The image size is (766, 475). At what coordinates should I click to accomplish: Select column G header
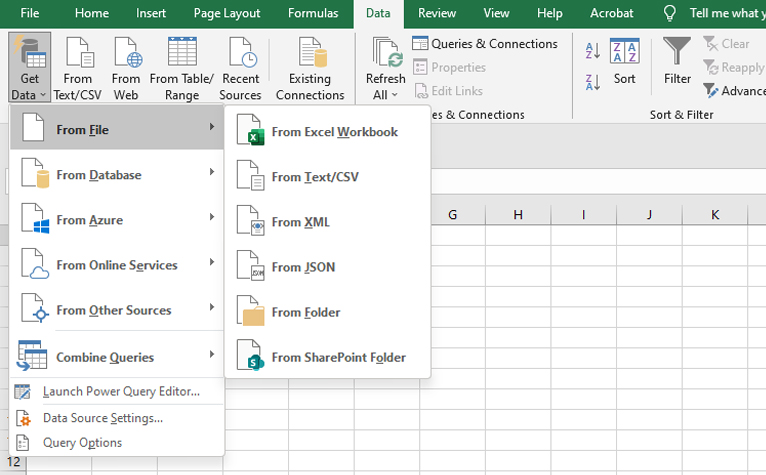452,215
